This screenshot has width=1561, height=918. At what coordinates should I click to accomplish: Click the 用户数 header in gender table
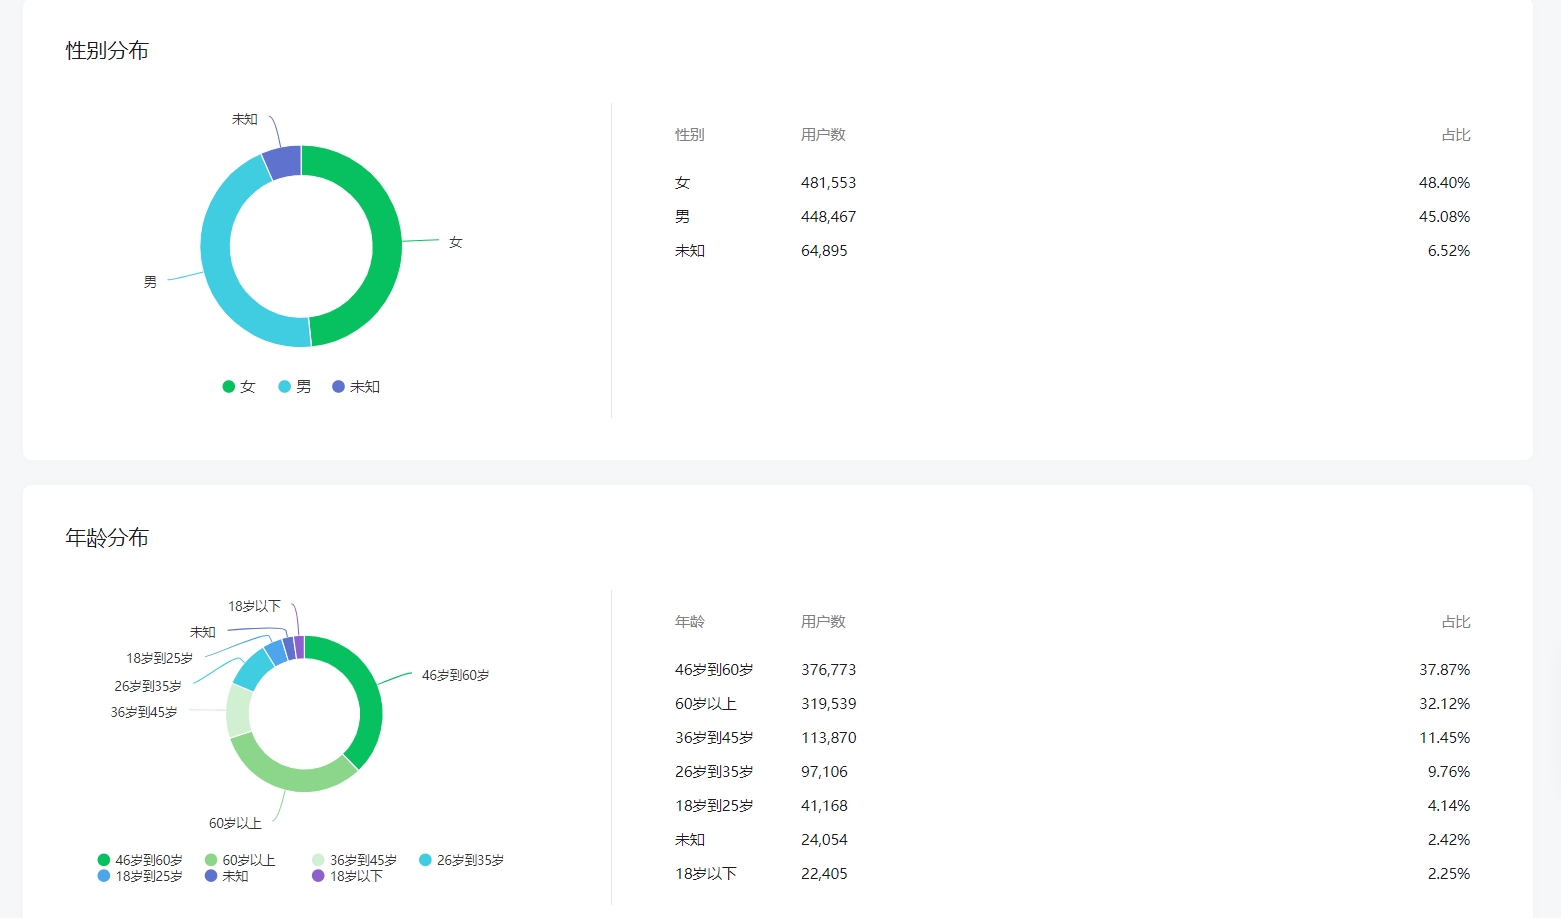click(x=823, y=135)
